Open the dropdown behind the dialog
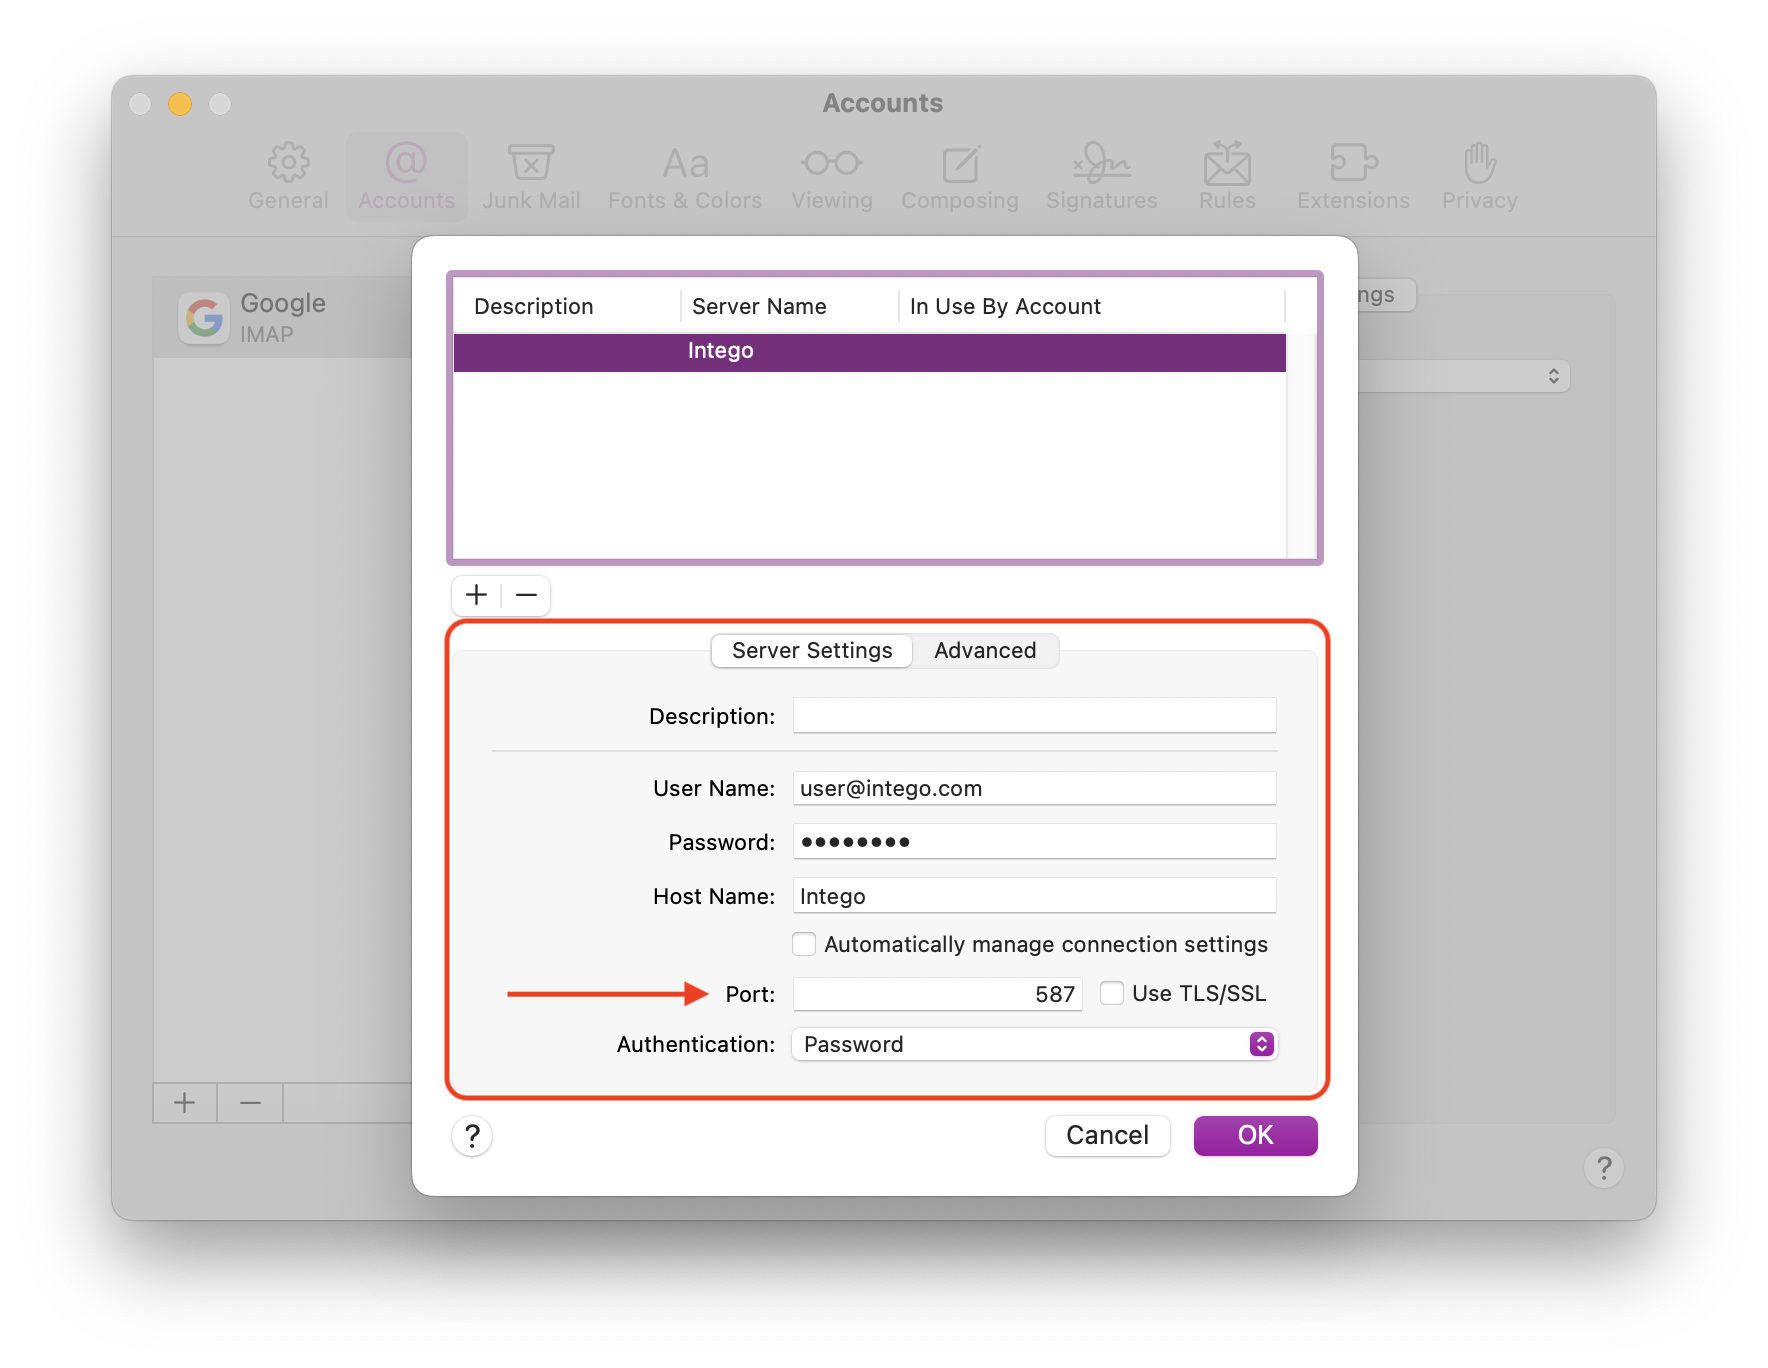Image resolution: width=1768 pixels, height=1368 pixels. click(x=1465, y=376)
